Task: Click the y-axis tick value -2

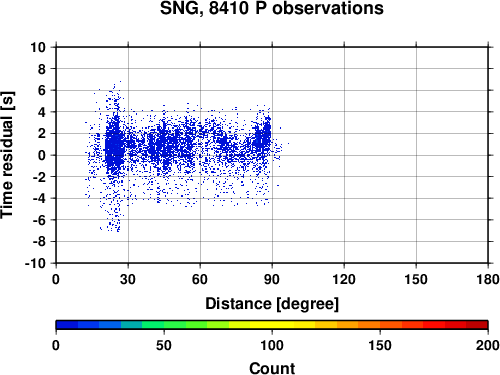Action: click(x=39, y=177)
